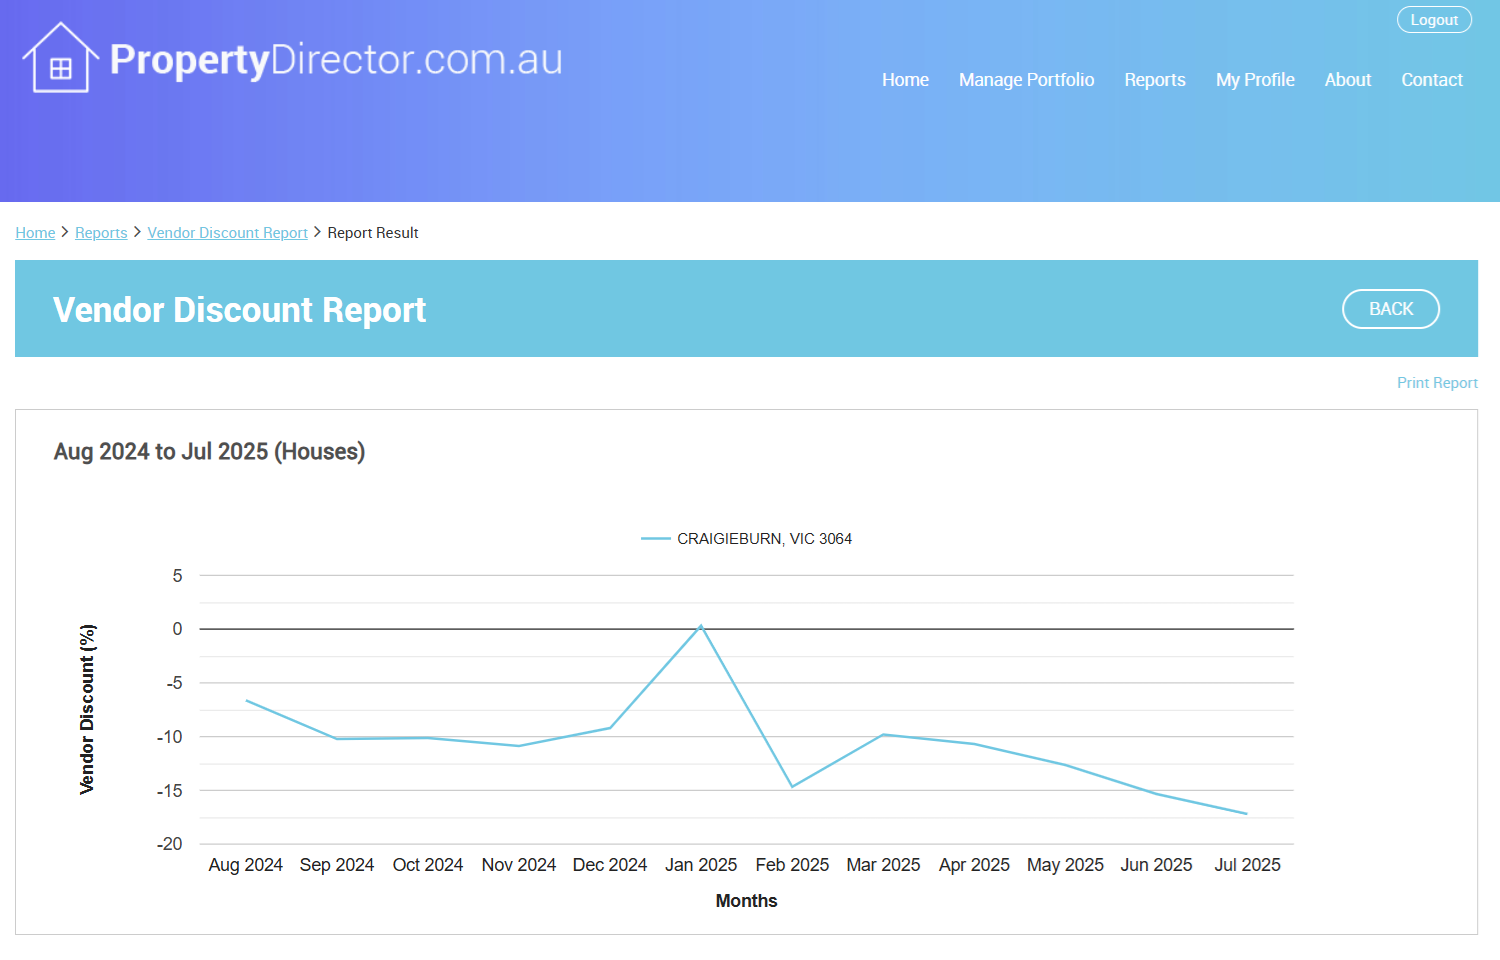This screenshot has height=960, width=1500.
Task: Print the report via Print Report link
Action: pyautogui.click(x=1437, y=383)
